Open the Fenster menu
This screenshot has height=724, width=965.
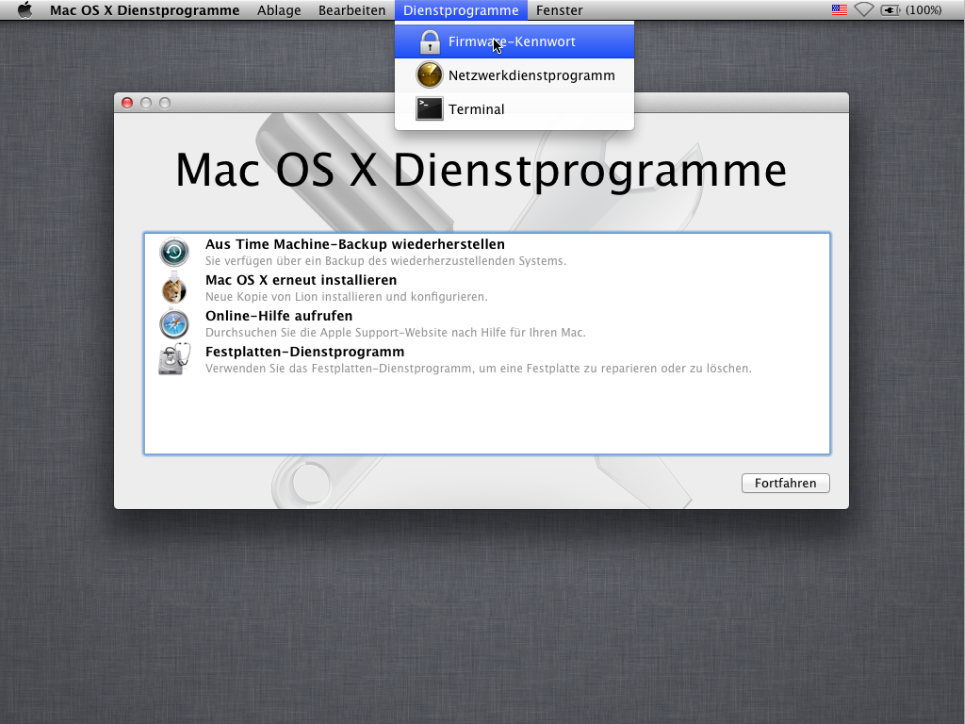559,10
